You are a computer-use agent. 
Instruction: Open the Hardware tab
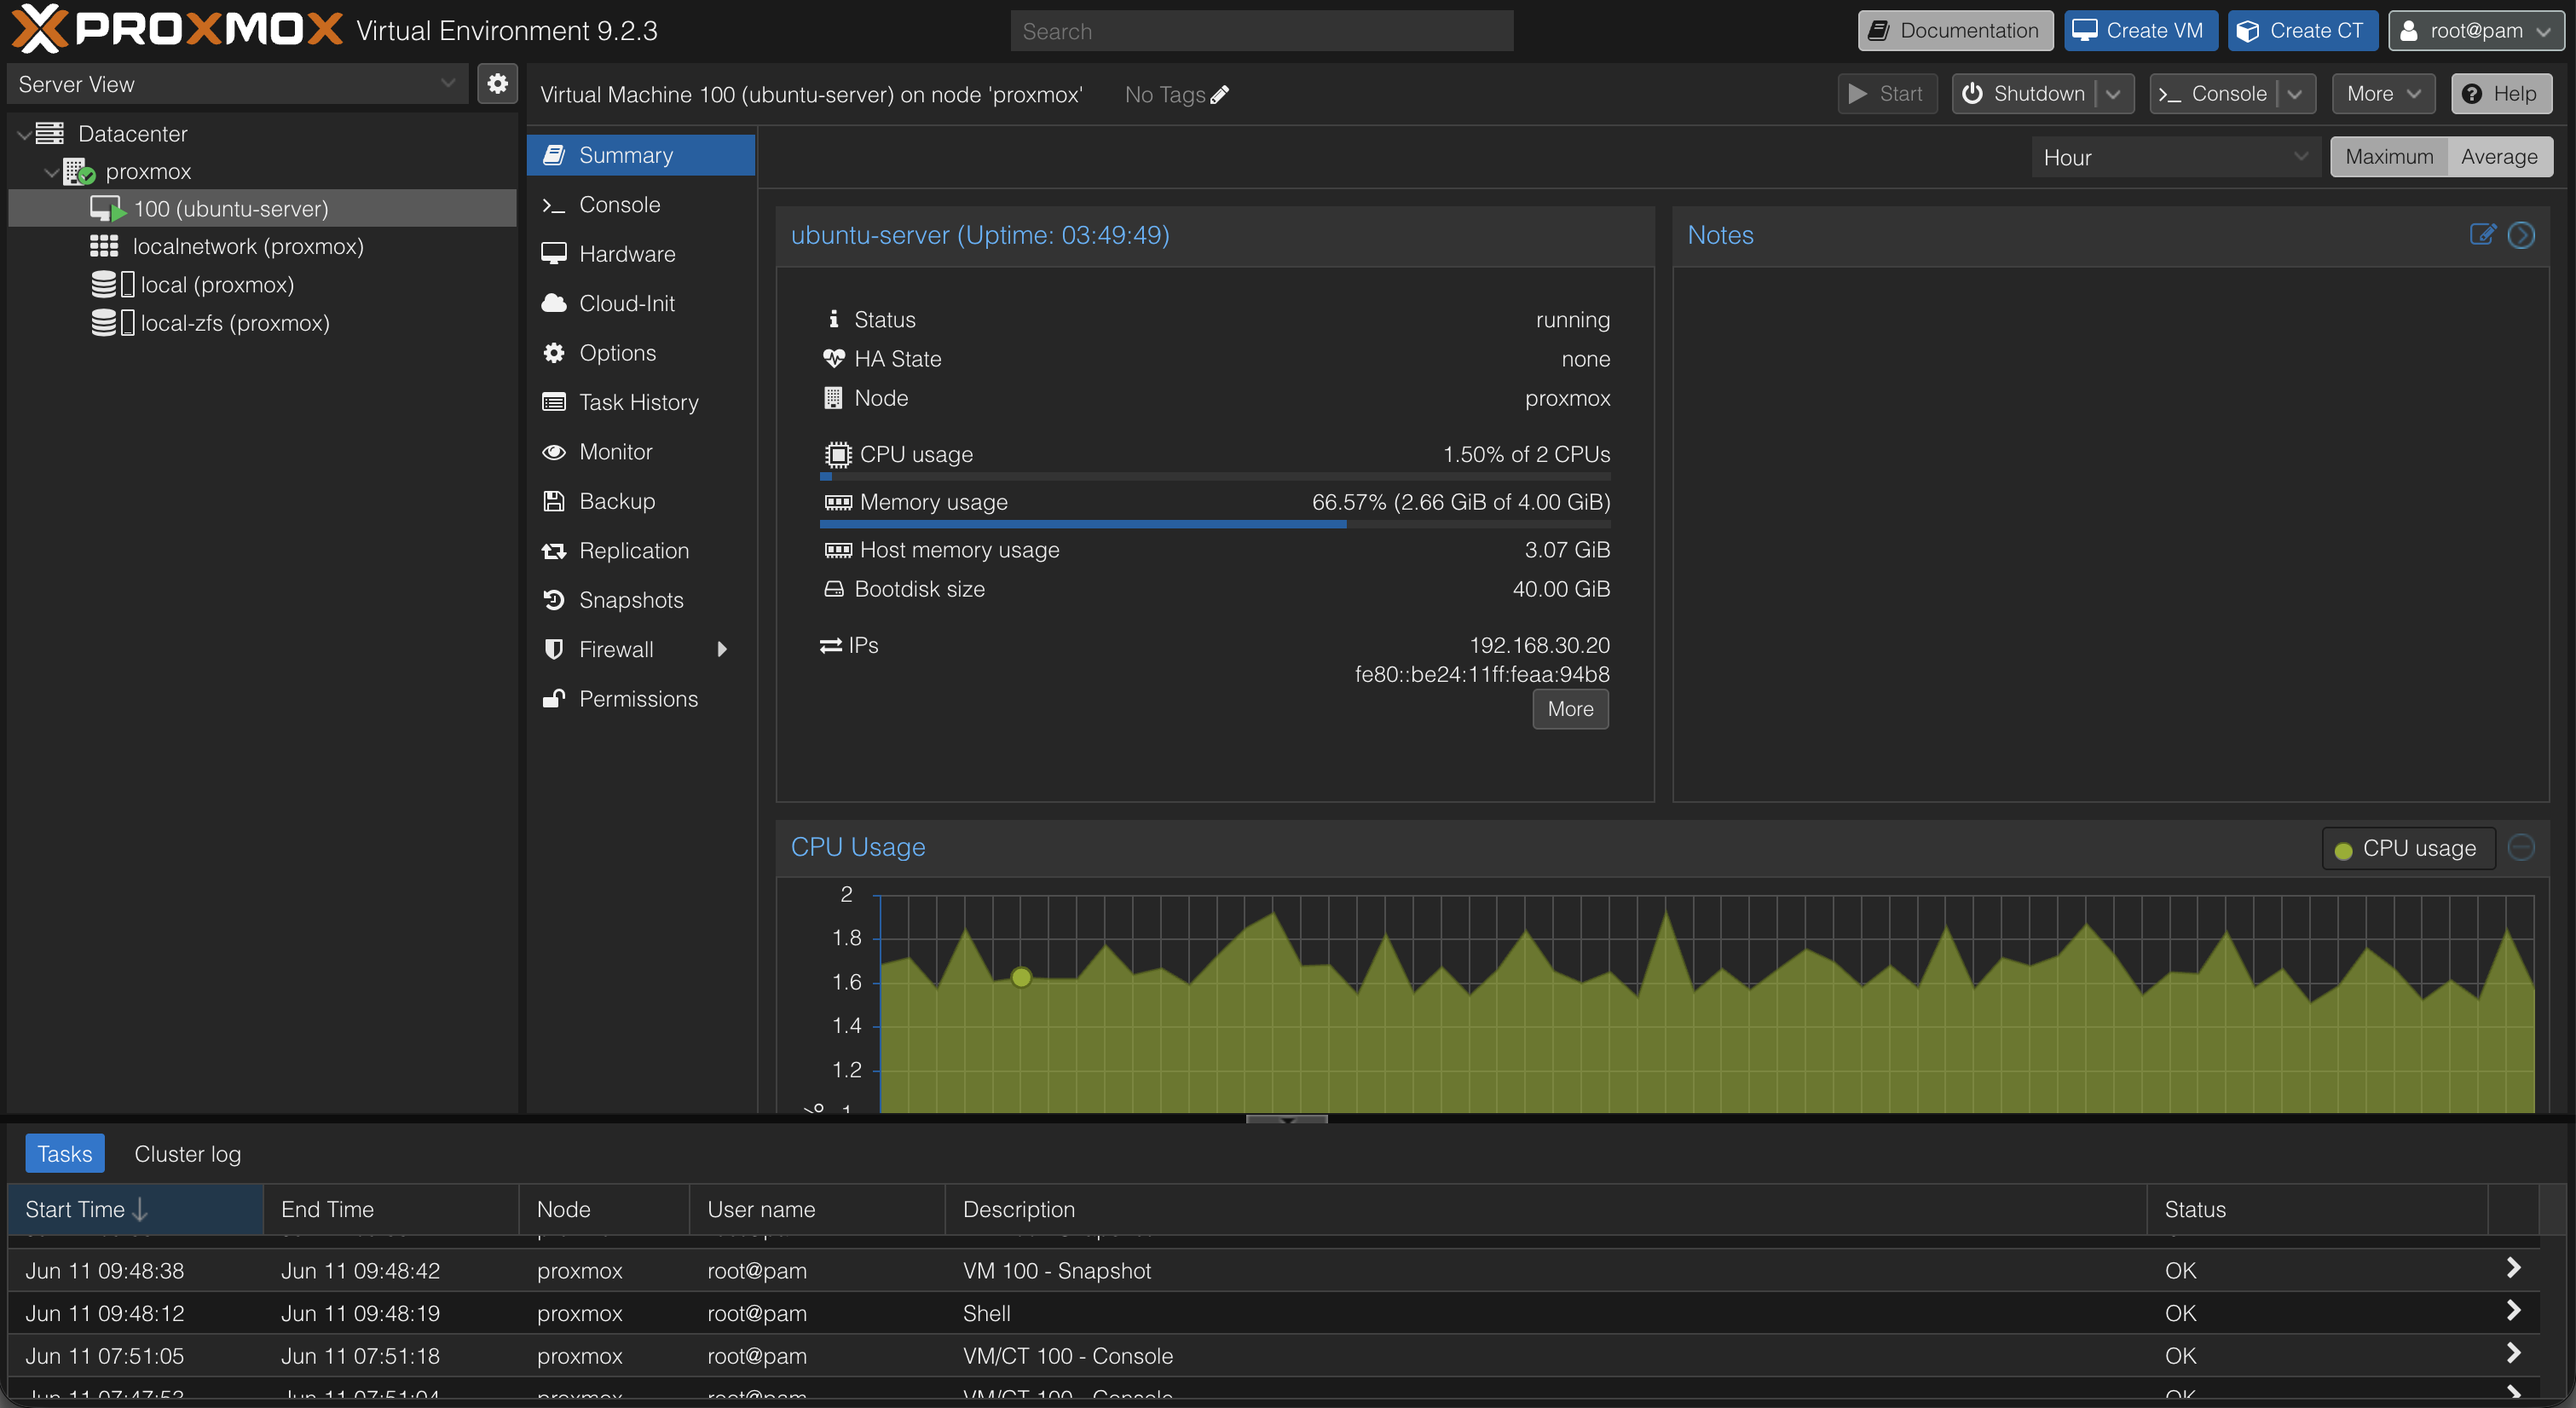pos(641,254)
